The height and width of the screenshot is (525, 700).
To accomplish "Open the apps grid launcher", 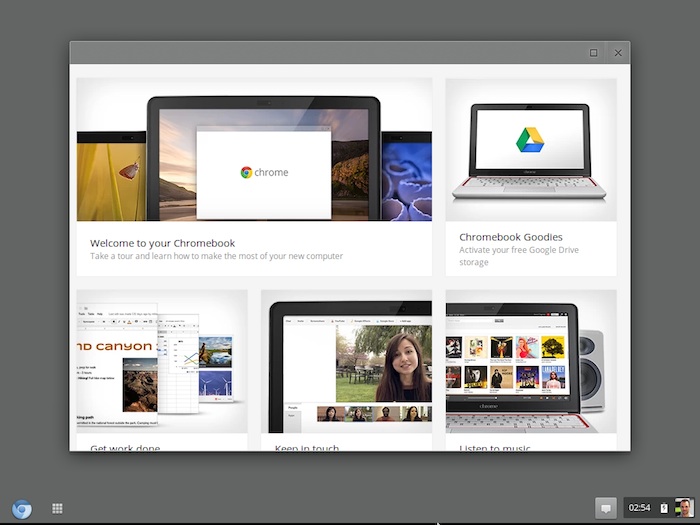I will 57,508.
